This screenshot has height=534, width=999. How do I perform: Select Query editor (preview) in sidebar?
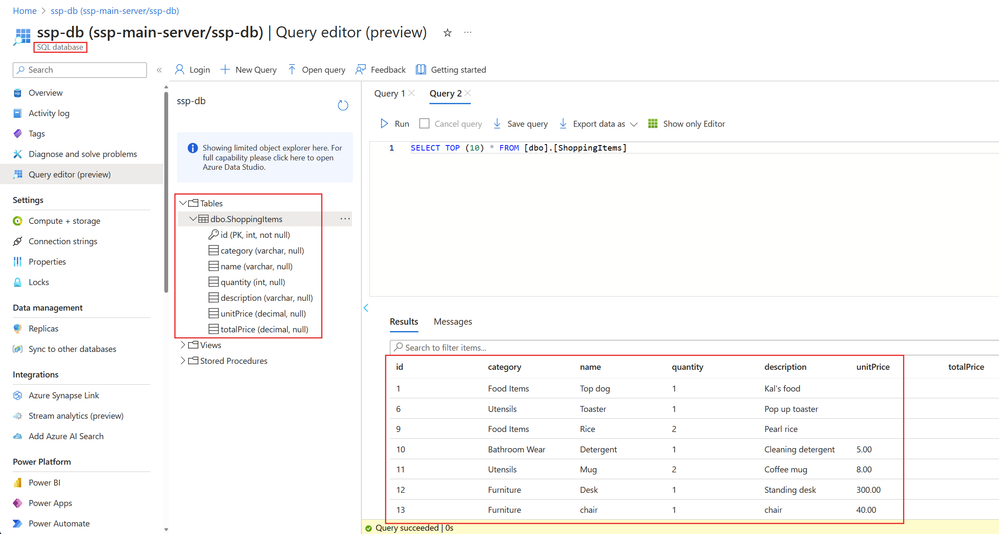click(82, 175)
